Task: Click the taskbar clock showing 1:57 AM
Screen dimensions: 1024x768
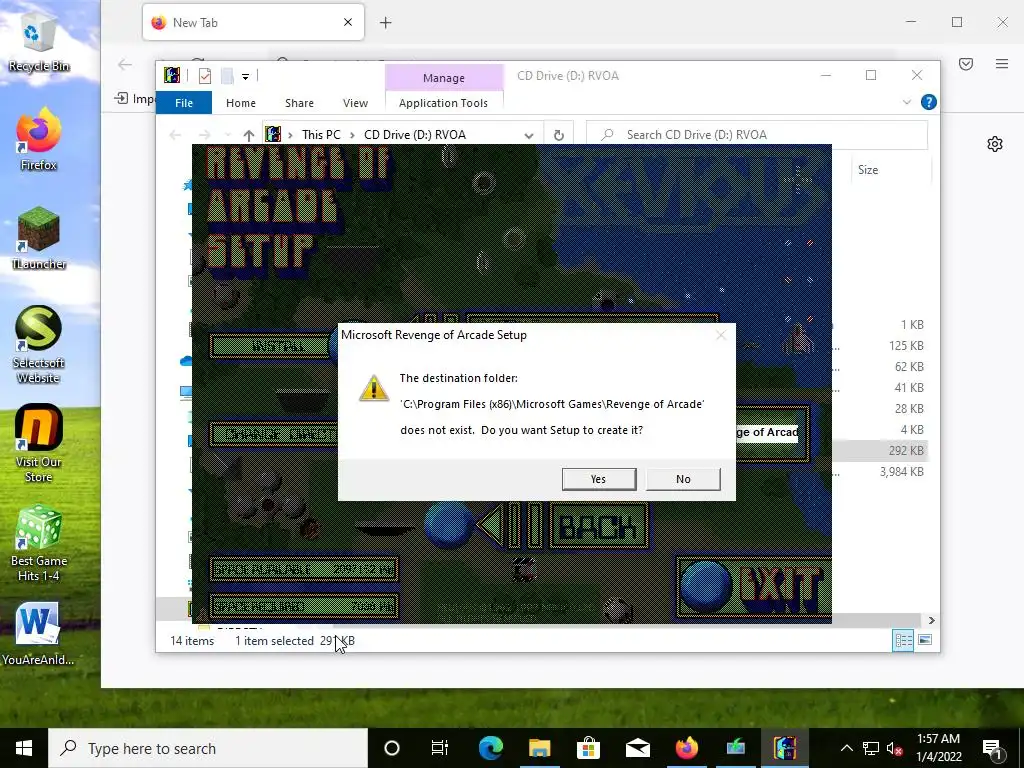Action: click(x=938, y=748)
